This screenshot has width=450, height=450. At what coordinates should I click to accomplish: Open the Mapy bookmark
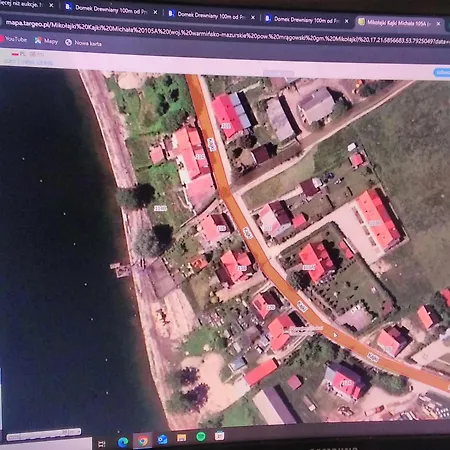click(46, 41)
